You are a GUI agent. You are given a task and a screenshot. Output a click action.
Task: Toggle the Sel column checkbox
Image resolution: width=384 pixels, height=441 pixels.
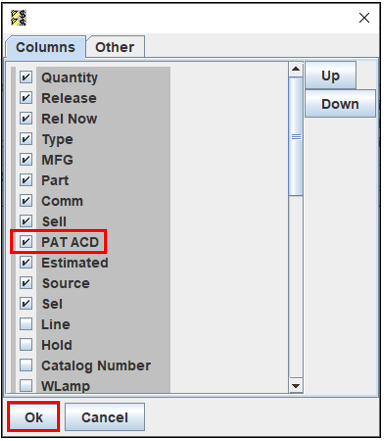click(26, 303)
